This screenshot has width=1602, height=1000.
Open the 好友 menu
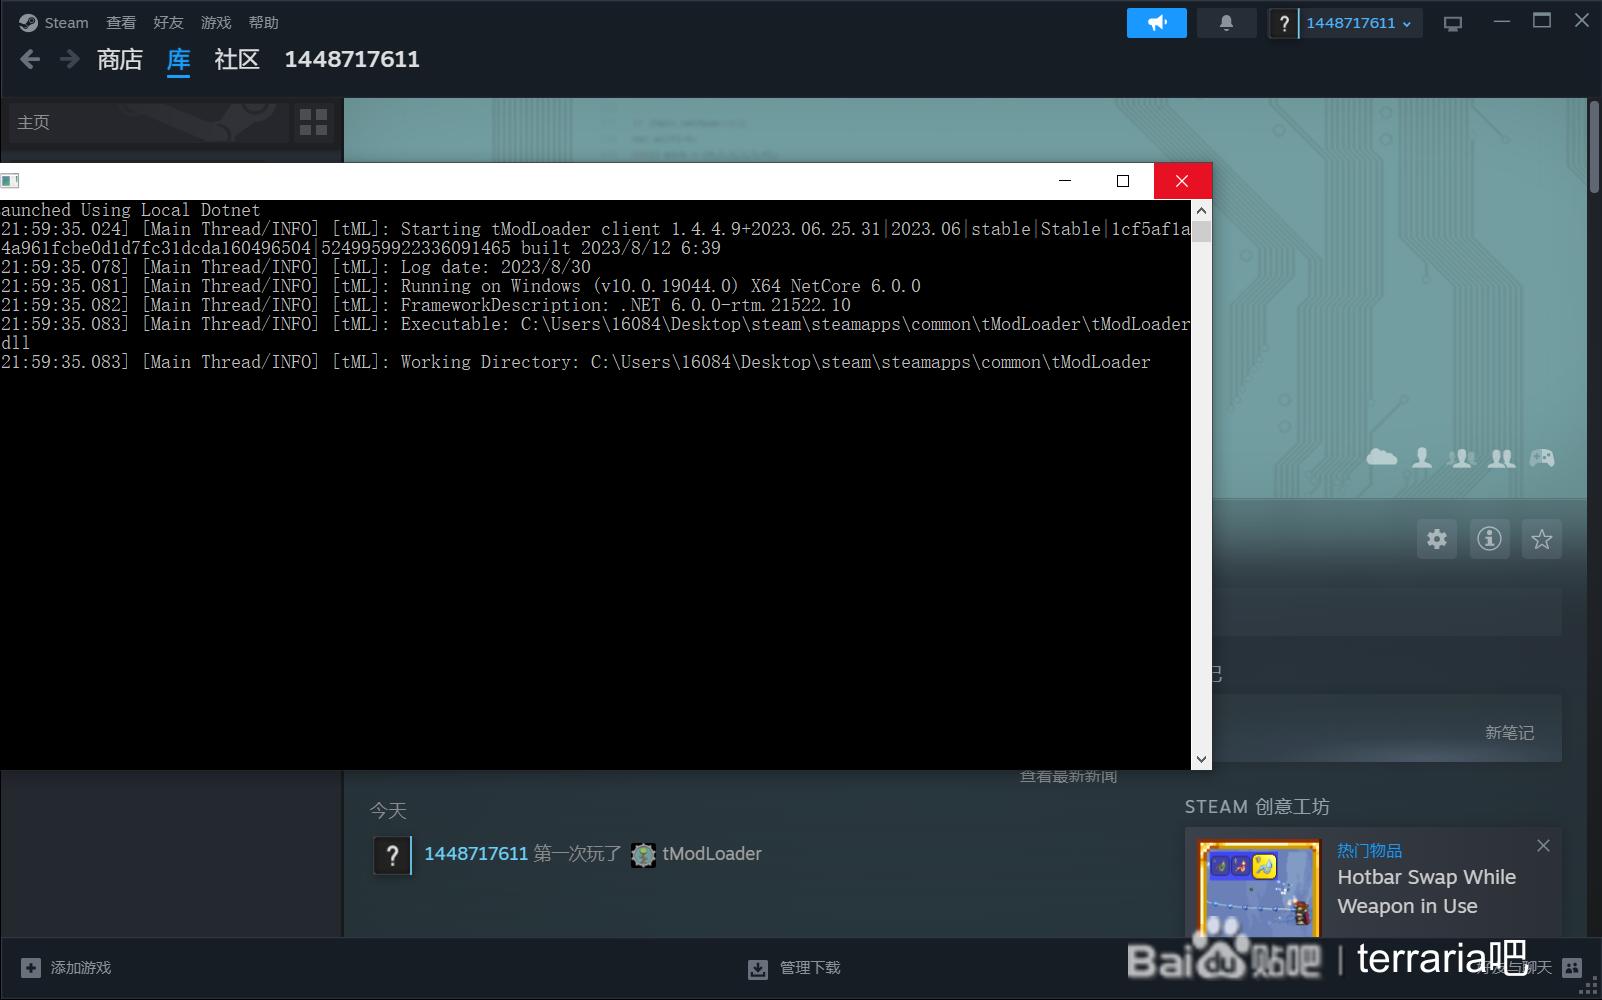(168, 22)
